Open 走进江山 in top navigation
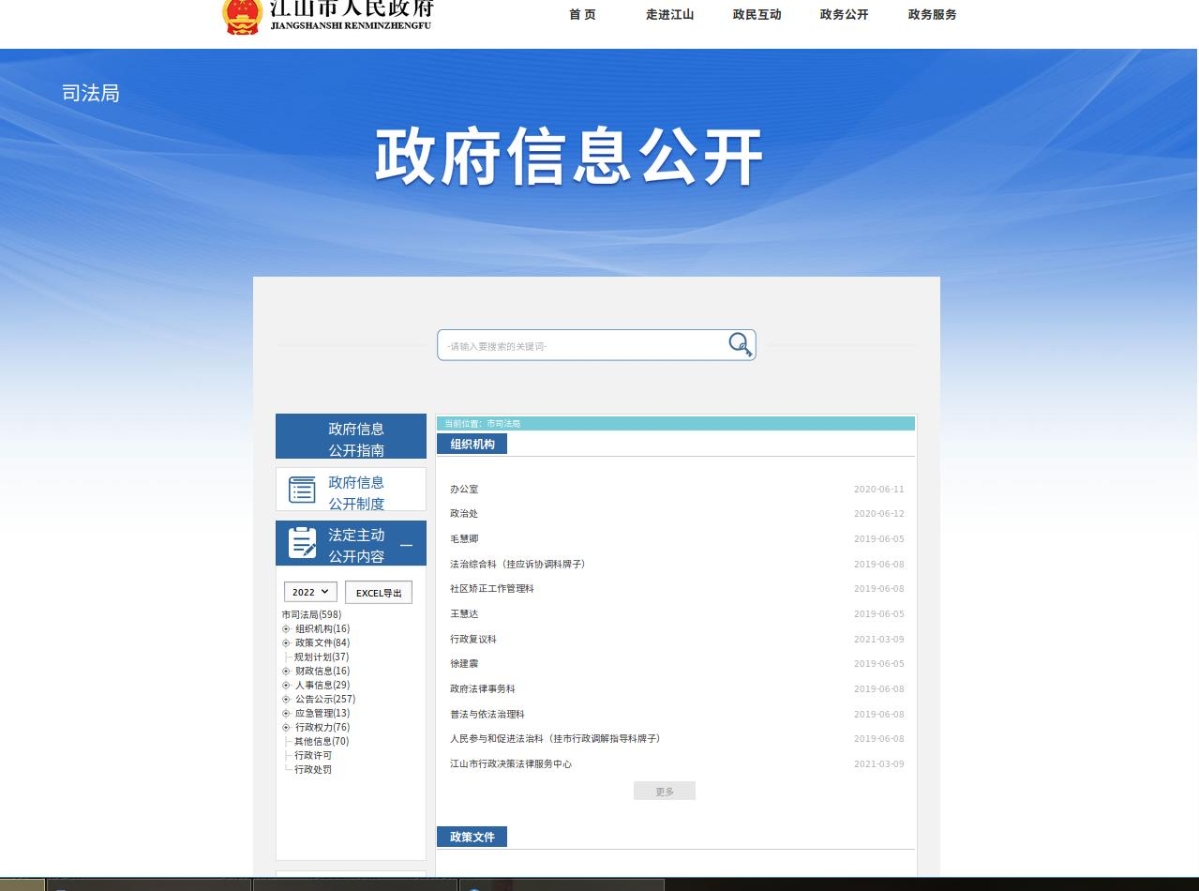The width and height of the screenshot is (1199, 891). point(669,15)
